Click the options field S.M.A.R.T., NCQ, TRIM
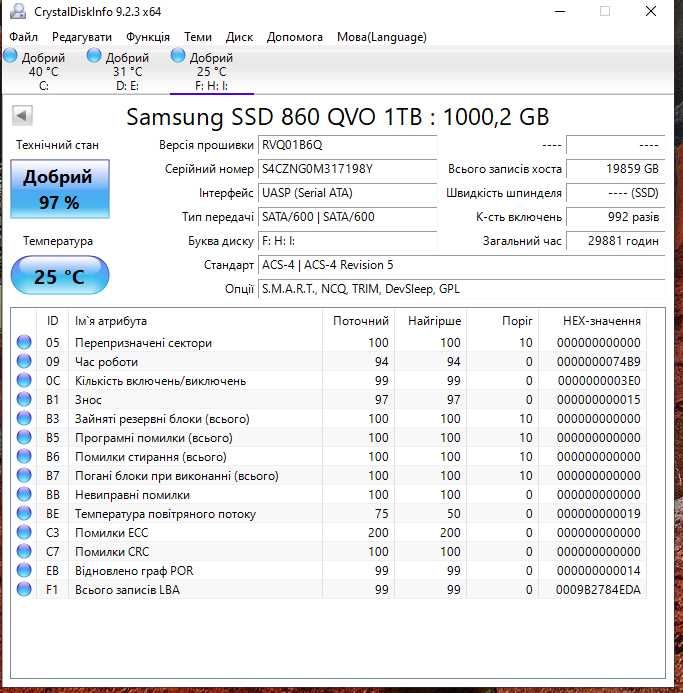683x693 pixels. (462, 289)
